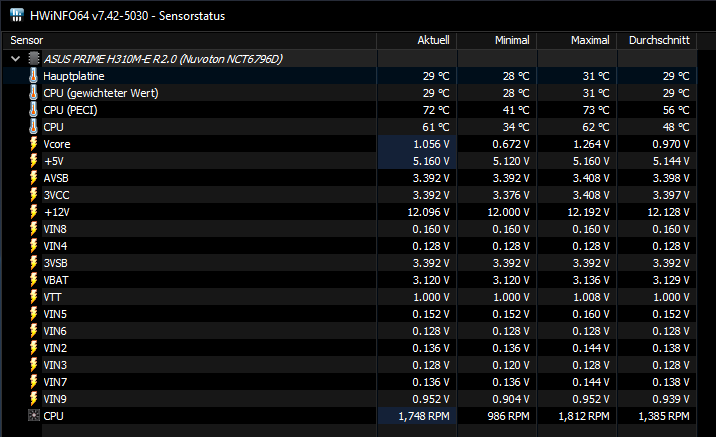716x437 pixels.
Task: Select the VIN8 sensor label
Action: [x=55, y=229]
